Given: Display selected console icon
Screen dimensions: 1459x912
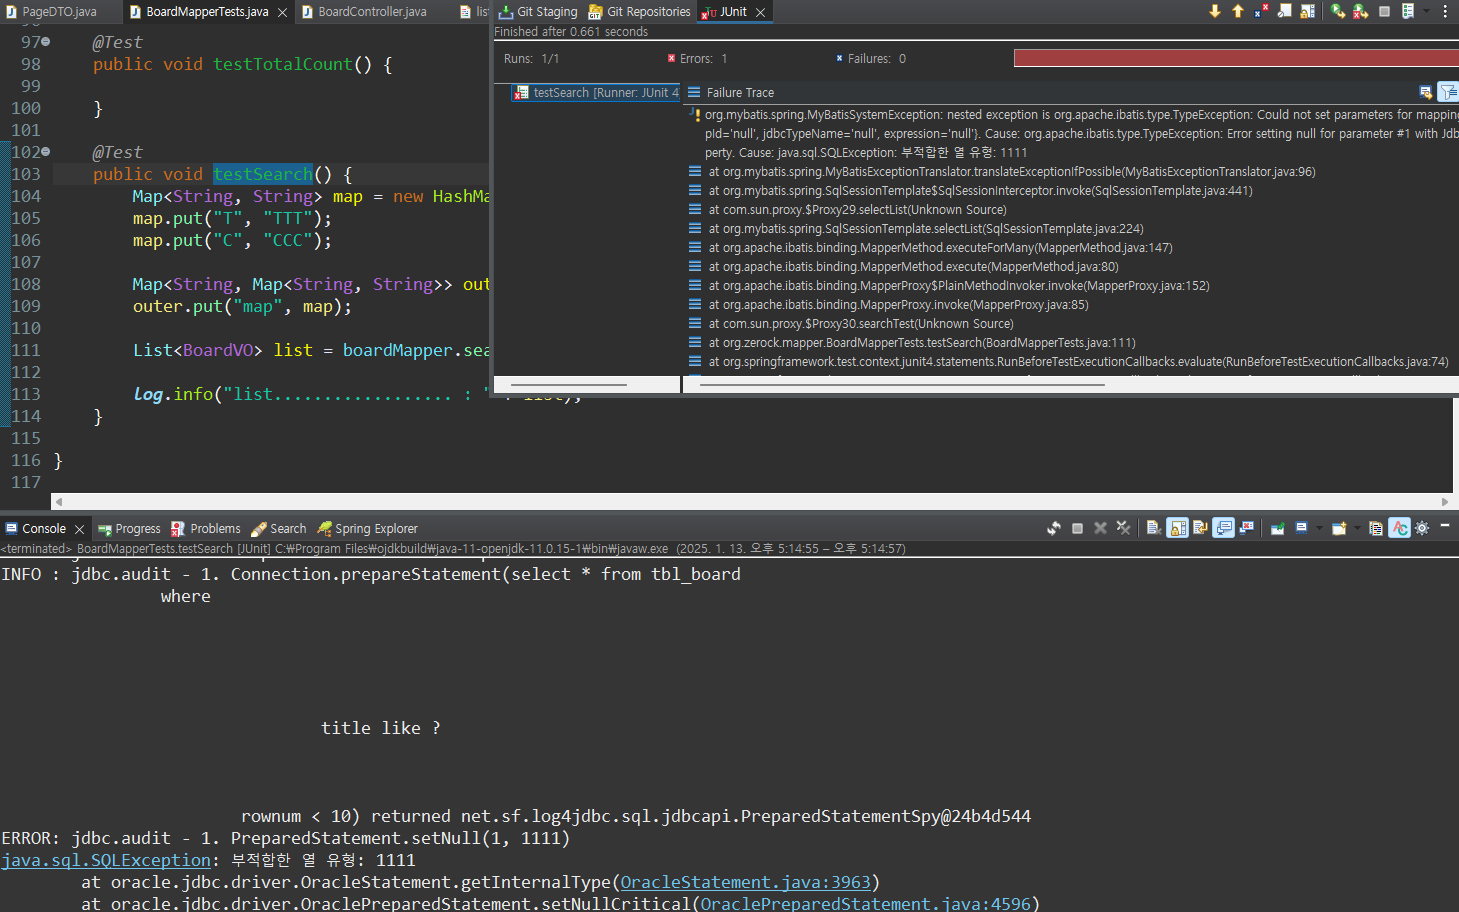Looking at the screenshot, I should (x=1301, y=528).
